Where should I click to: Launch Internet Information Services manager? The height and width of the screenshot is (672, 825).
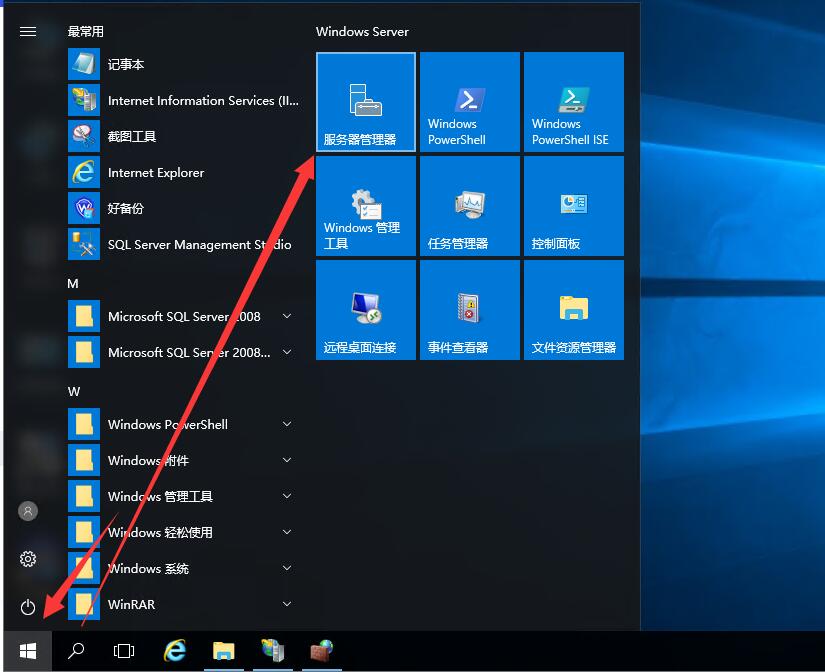[184, 100]
